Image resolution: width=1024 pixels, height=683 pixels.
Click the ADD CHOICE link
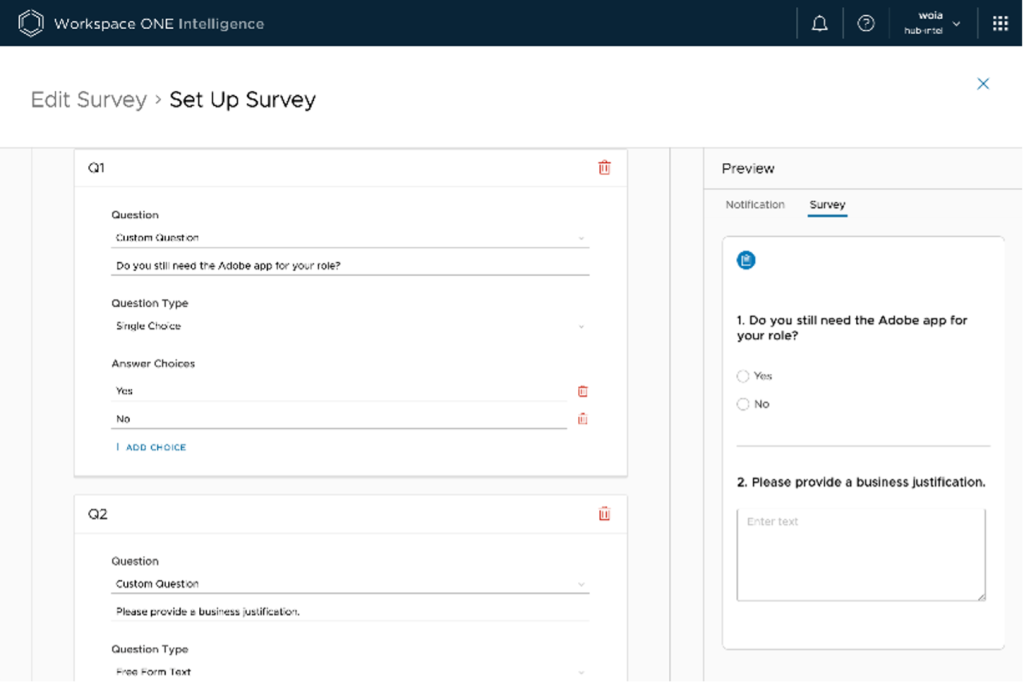155,447
